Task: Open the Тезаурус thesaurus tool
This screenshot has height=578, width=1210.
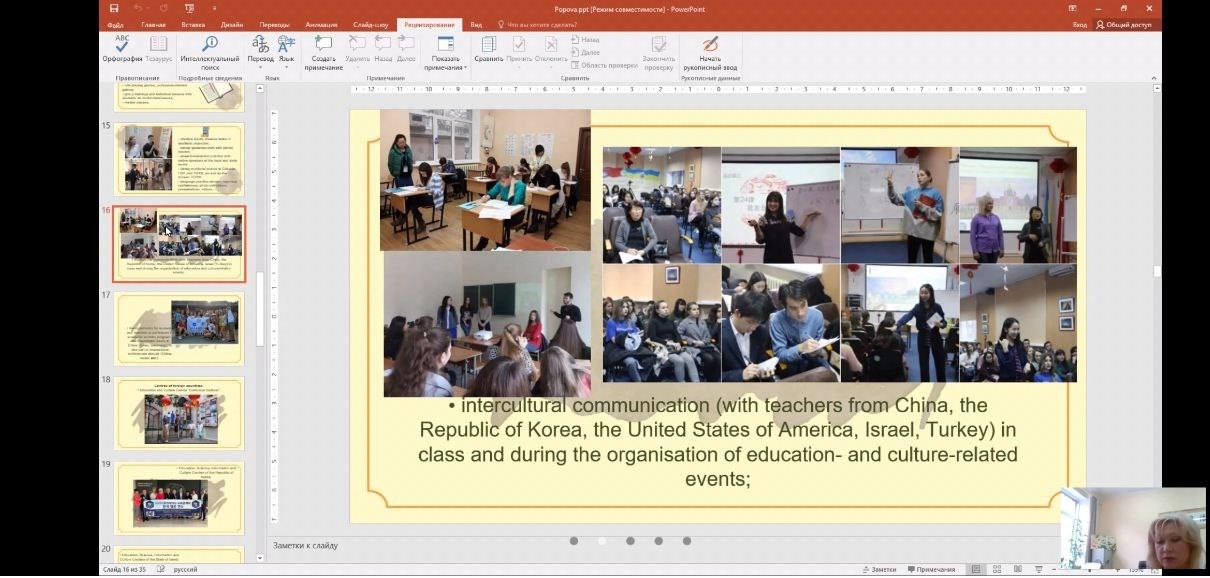Action: point(158,48)
